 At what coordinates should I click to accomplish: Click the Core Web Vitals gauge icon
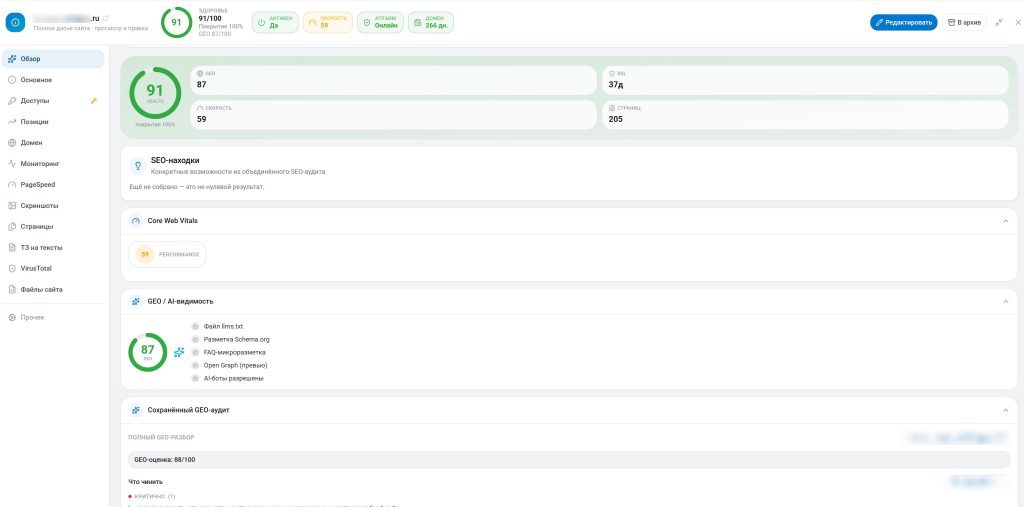136,221
